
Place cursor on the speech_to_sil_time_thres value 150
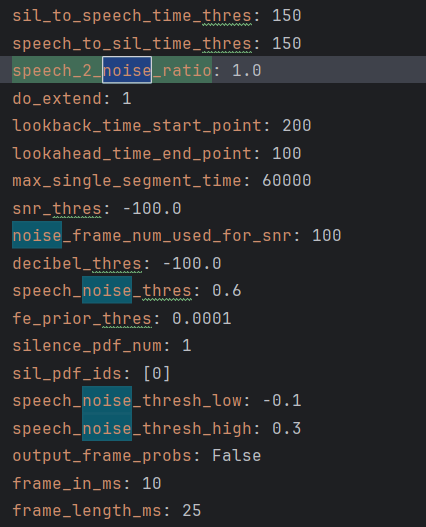click(x=287, y=44)
